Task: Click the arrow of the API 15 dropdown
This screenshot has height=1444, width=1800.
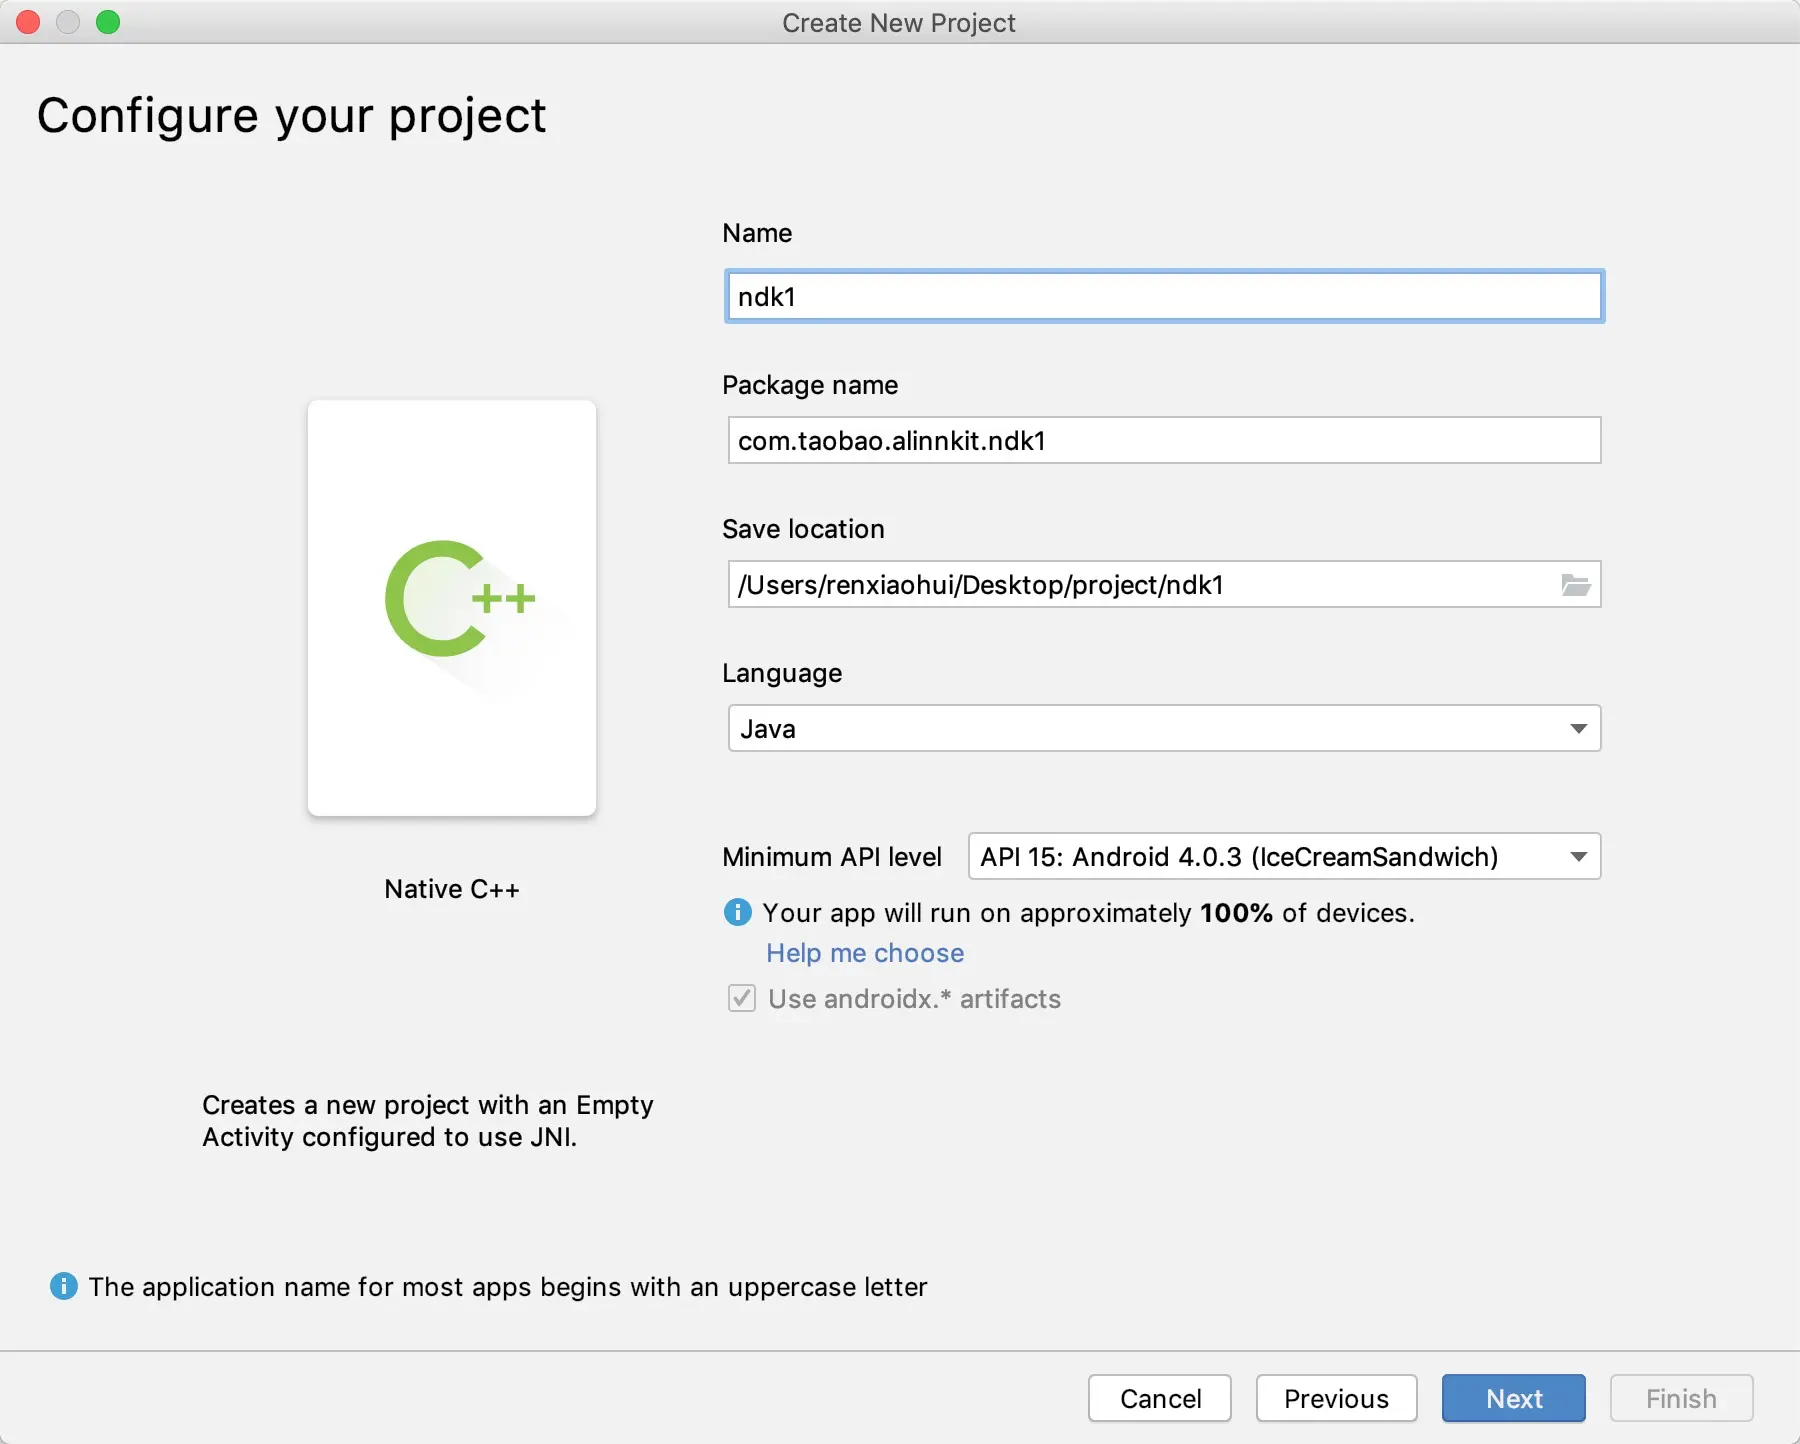Action: point(1579,857)
